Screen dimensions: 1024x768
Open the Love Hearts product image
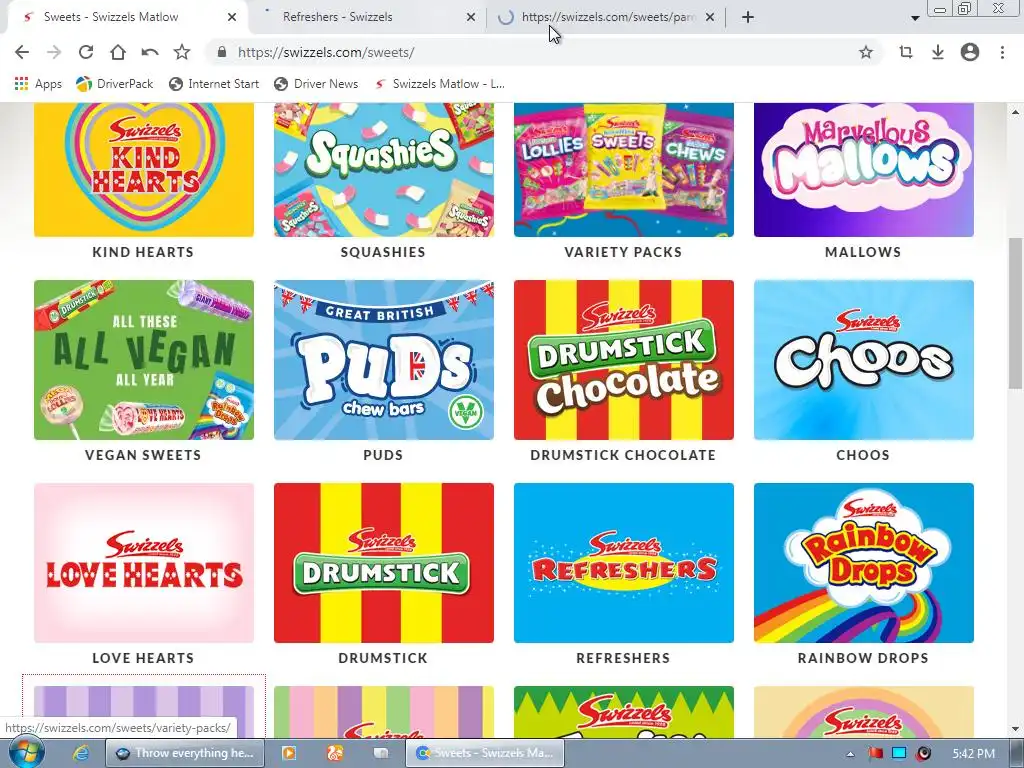[x=144, y=563]
